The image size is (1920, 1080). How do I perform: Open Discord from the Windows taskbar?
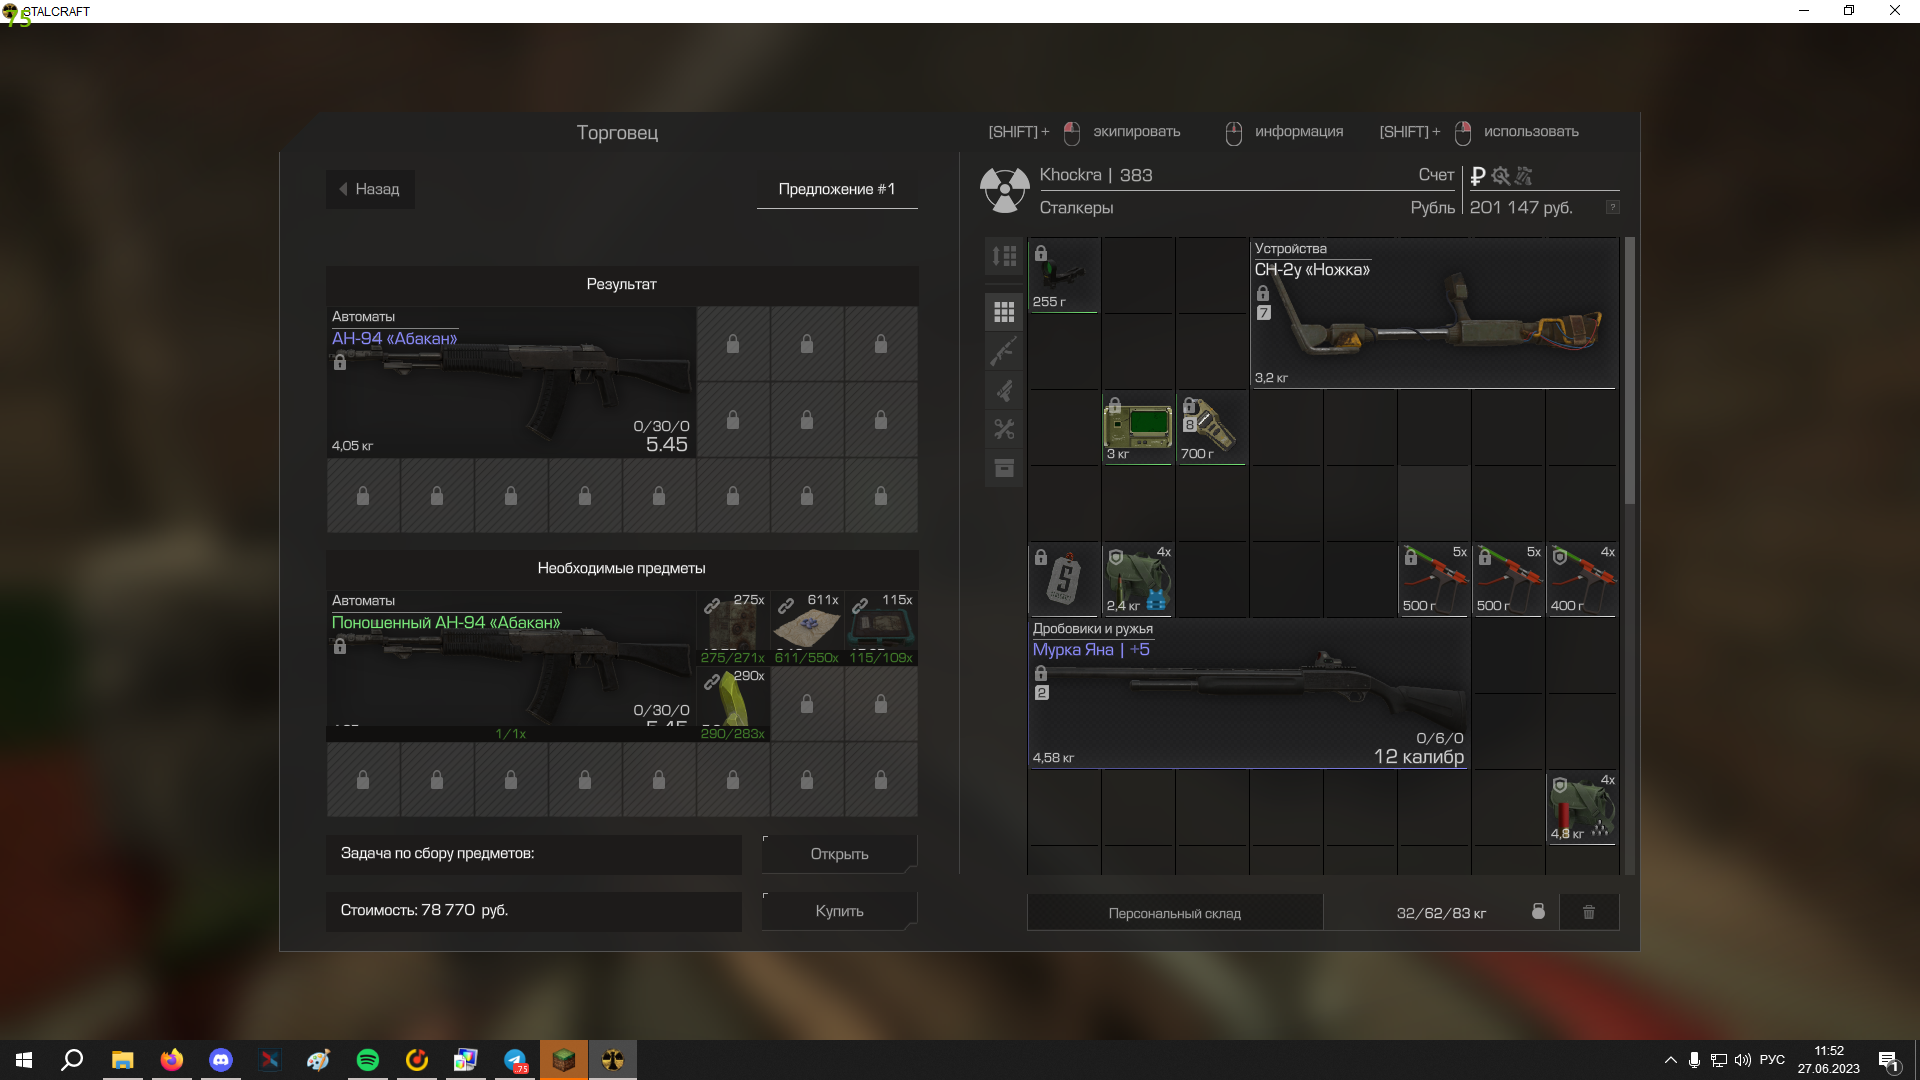(x=220, y=1060)
